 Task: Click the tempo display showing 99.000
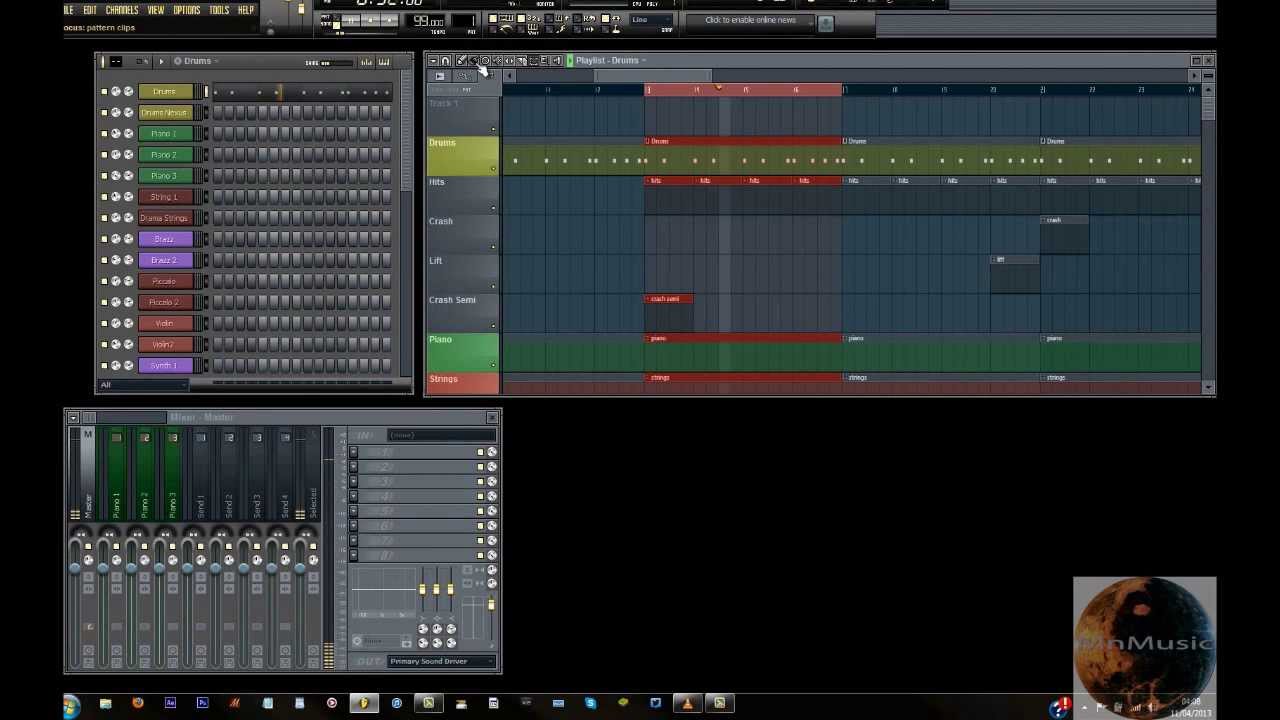tap(428, 22)
